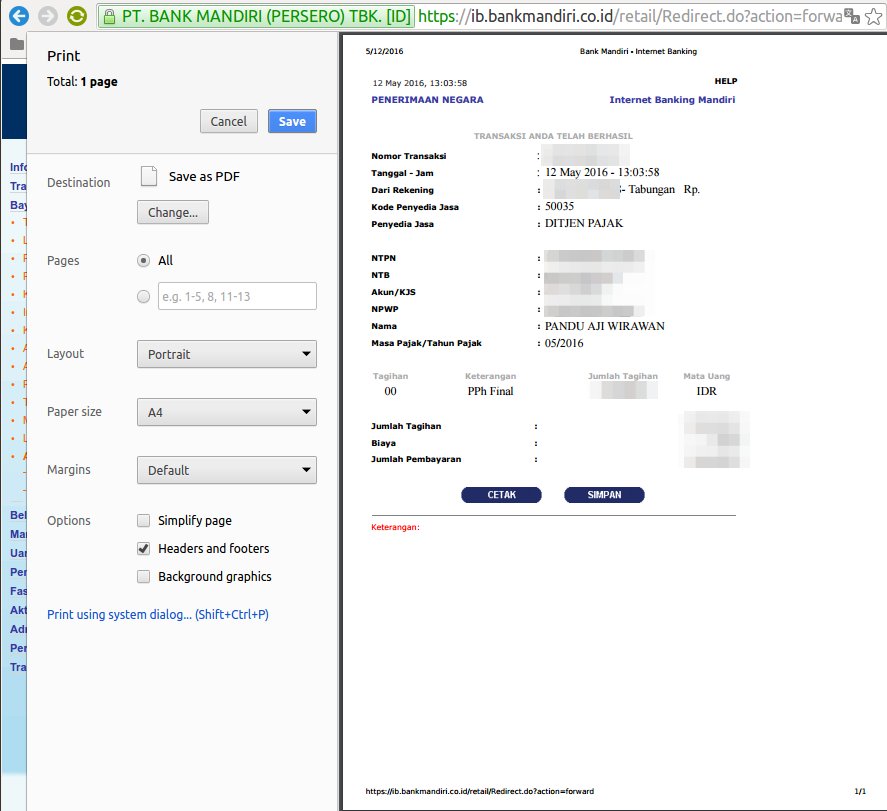This screenshot has height=811, width=887.
Task: Select the All pages radio button
Action: (x=144, y=261)
